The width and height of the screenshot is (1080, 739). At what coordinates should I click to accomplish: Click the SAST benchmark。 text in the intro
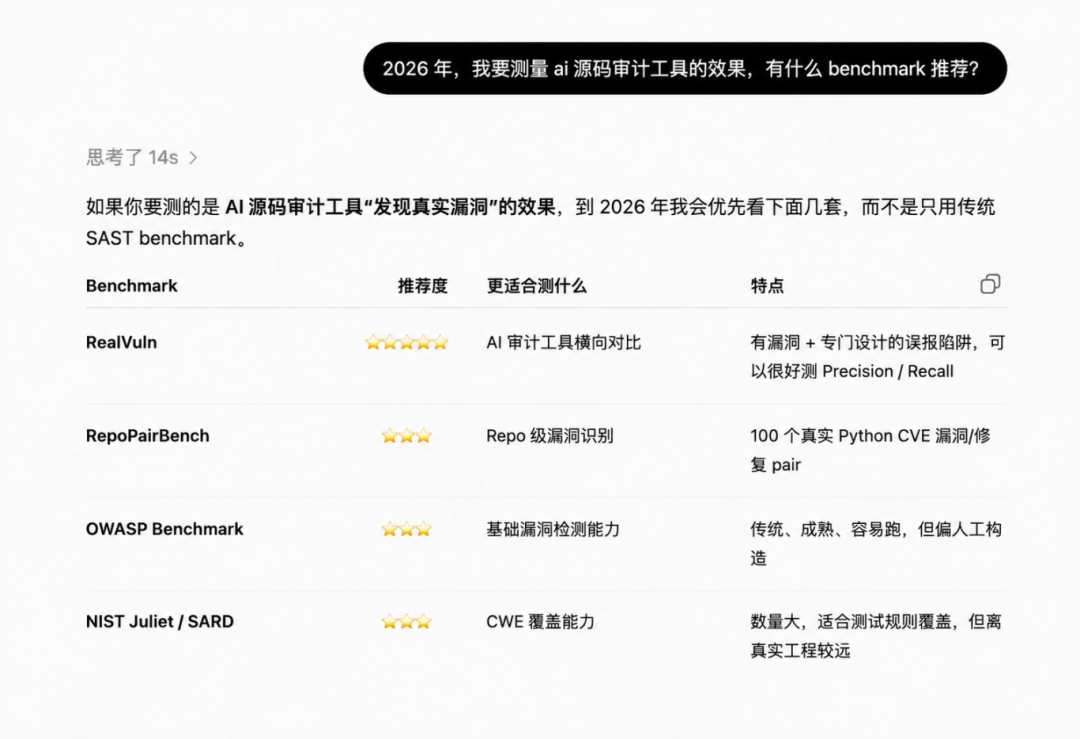tap(167, 238)
